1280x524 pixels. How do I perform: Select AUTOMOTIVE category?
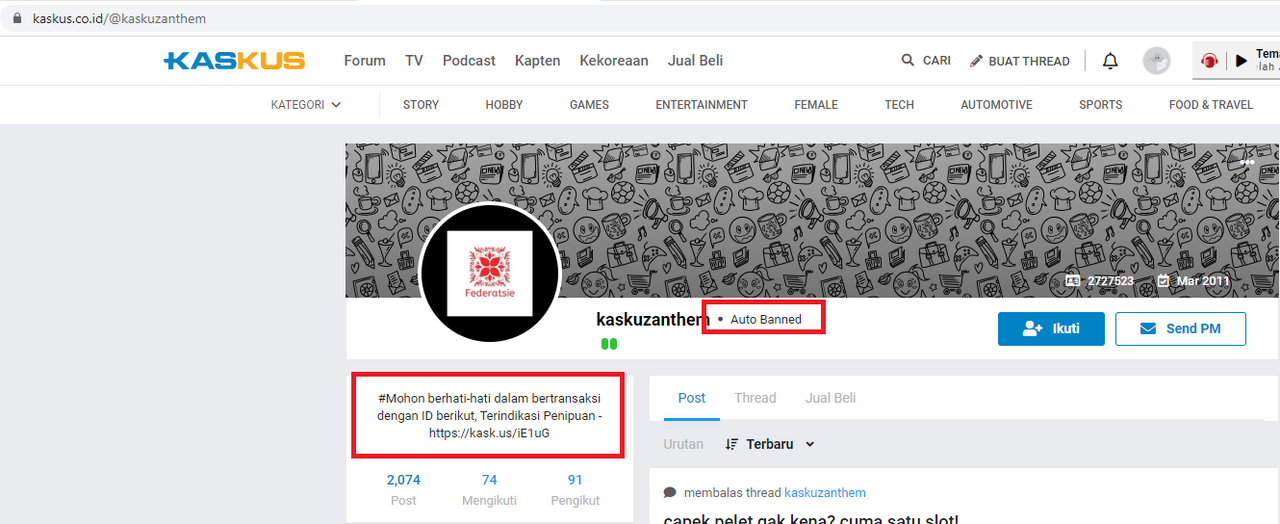pos(997,104)
